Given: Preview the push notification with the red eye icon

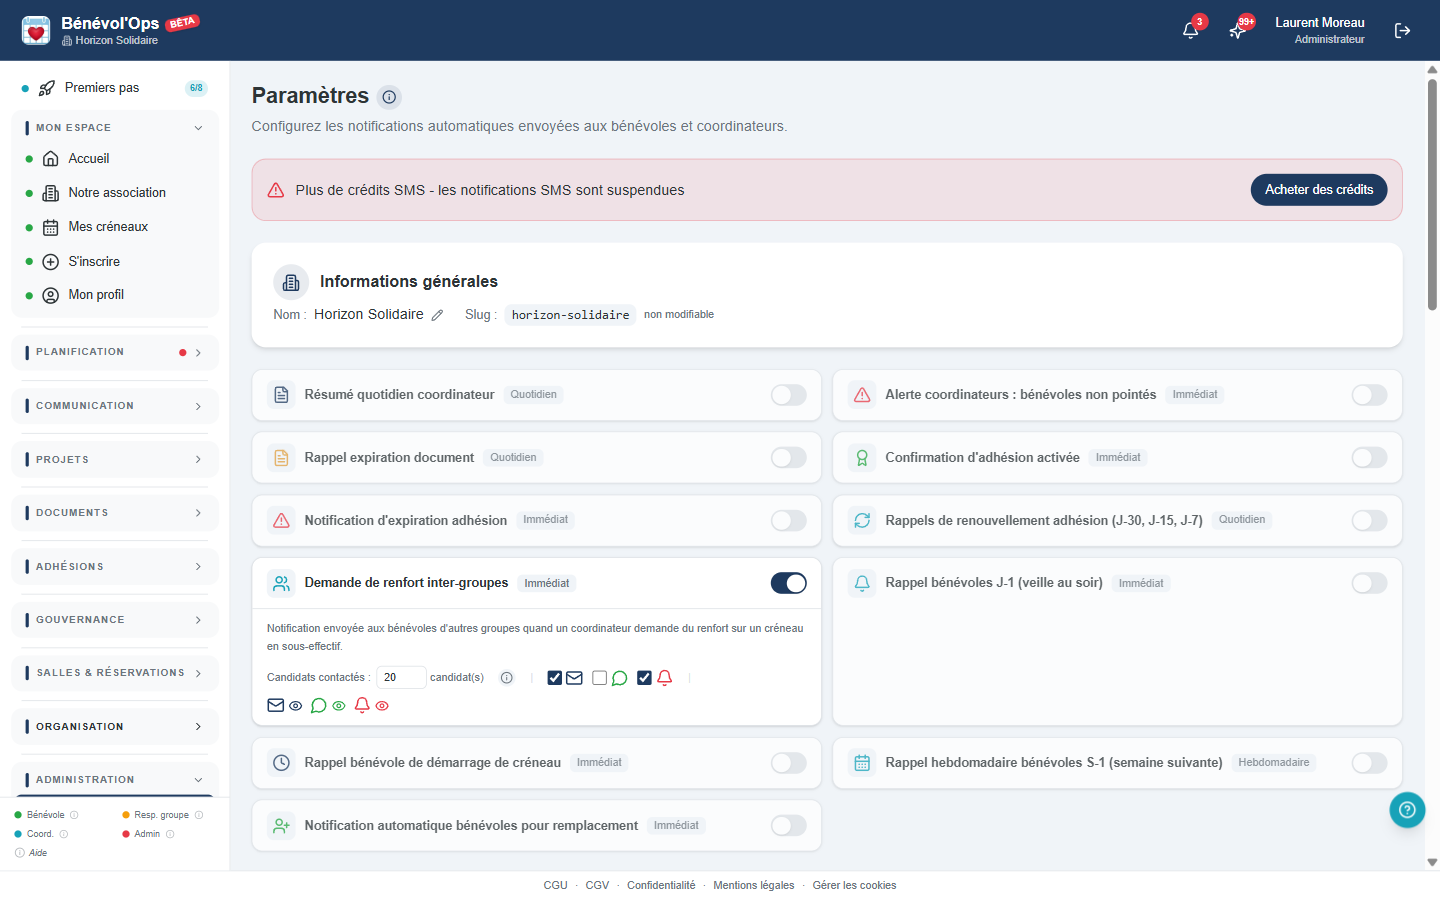Looking at the screenshot, I should point(382,706).
